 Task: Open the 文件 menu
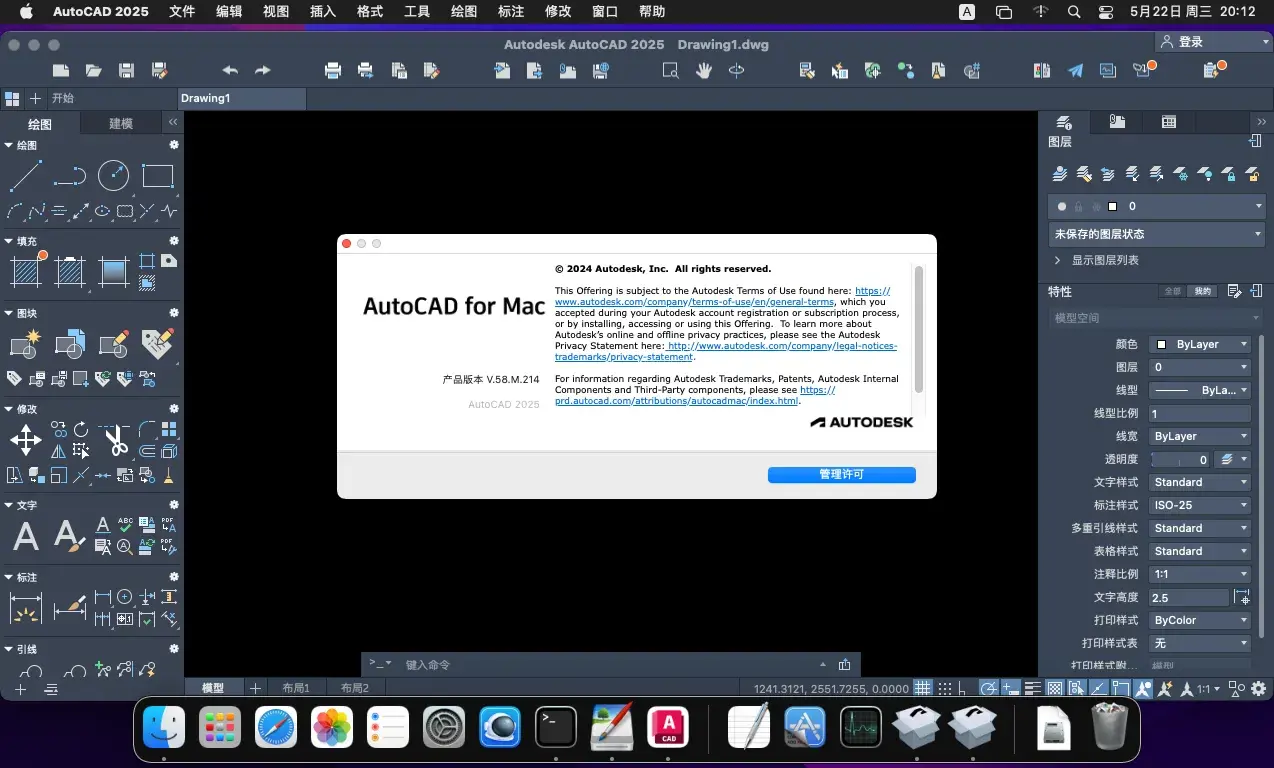click(182, 12)
